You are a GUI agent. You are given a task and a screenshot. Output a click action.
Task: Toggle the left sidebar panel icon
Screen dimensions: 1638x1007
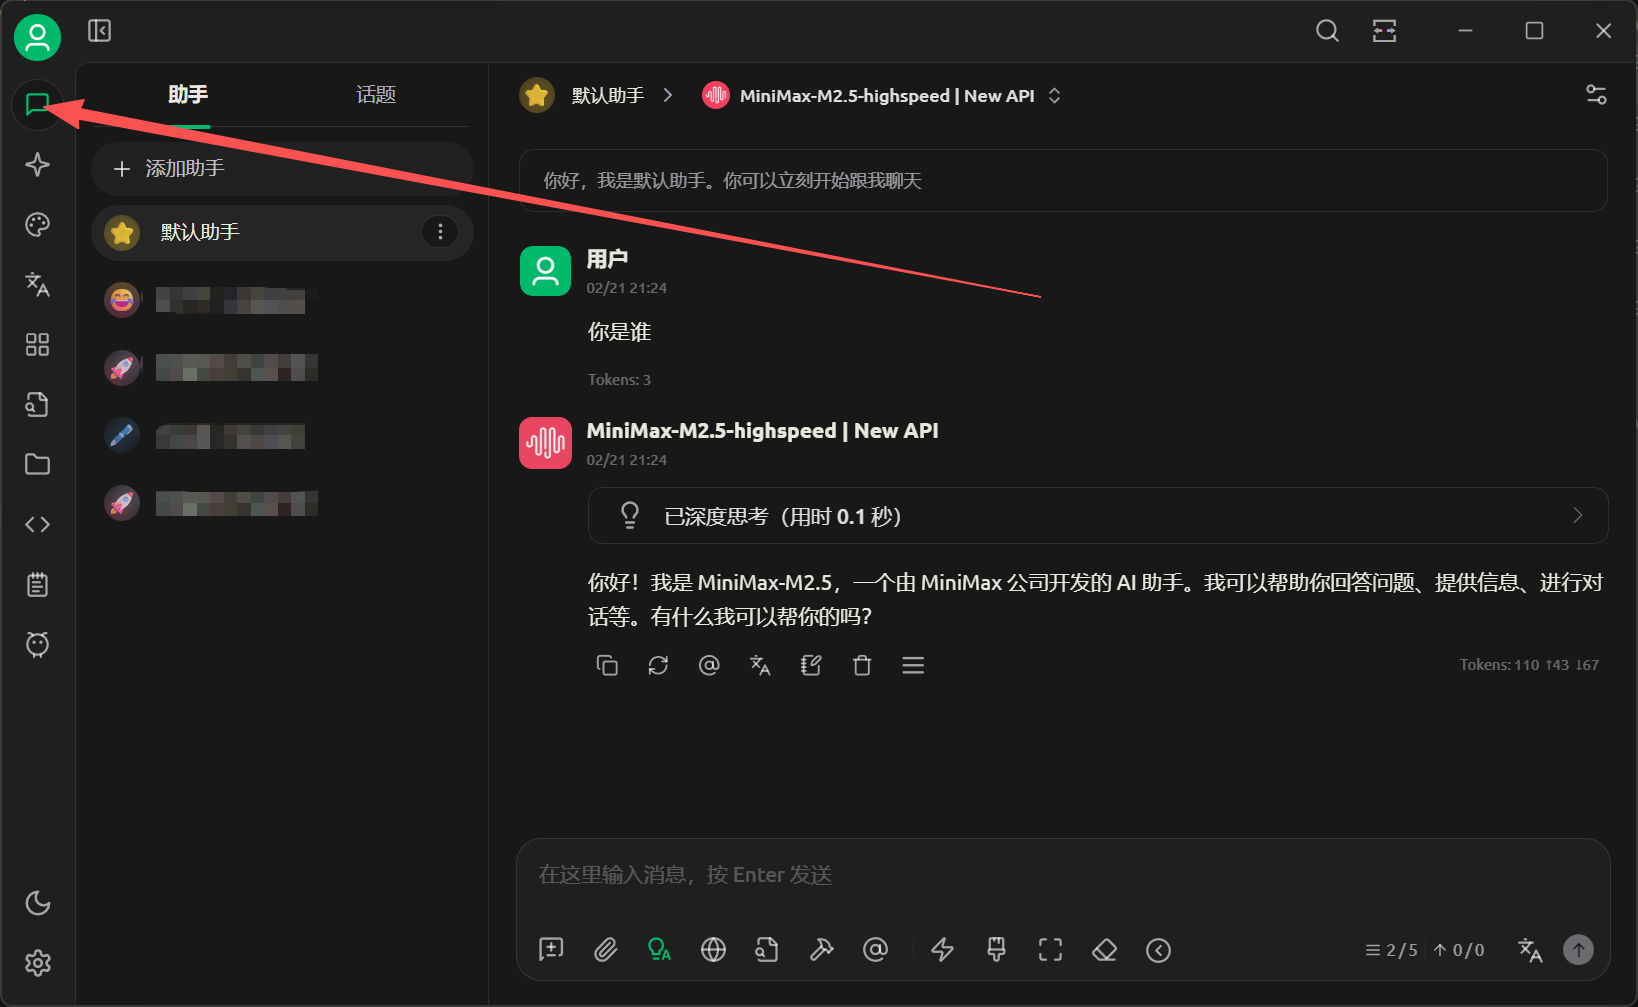[x=100, y=31]
